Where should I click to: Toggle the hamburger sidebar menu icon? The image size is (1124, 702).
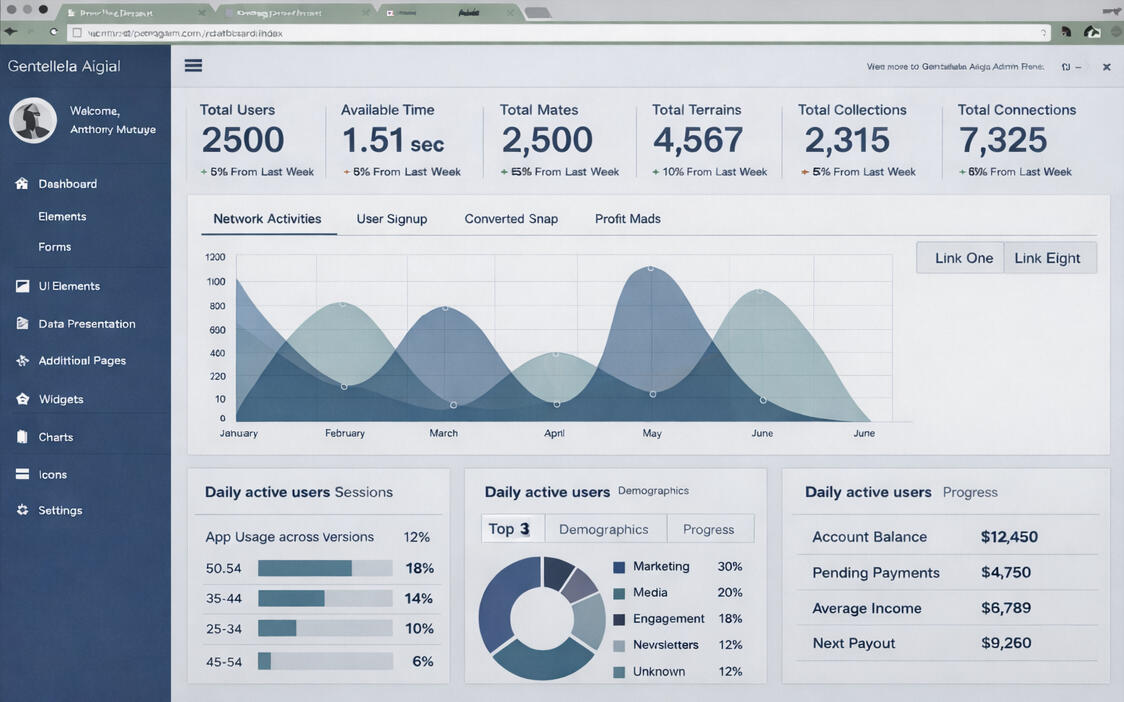click(x=193, y=66)
